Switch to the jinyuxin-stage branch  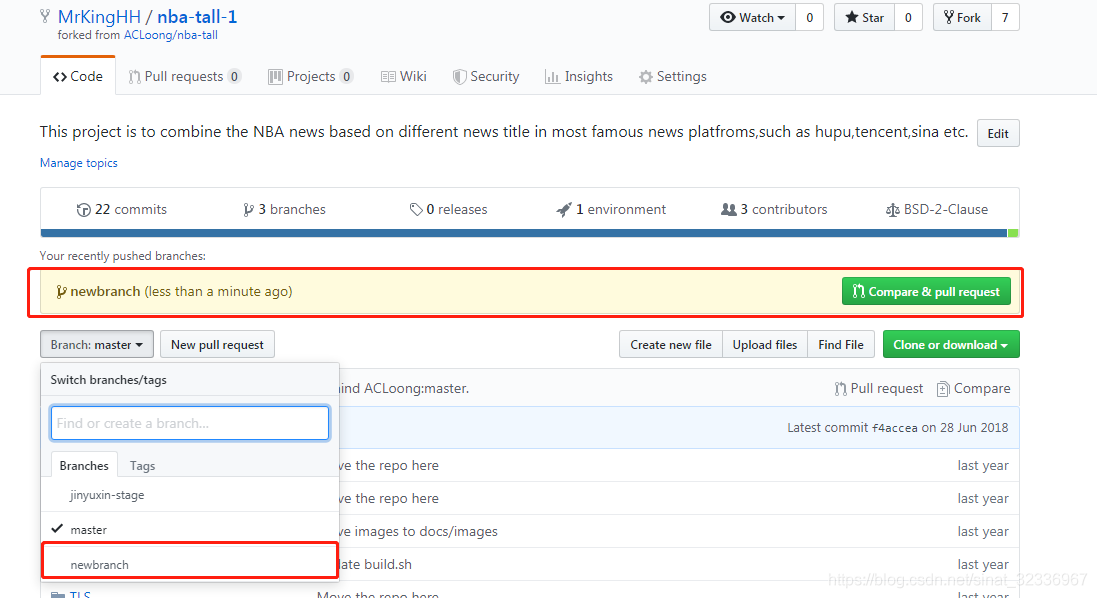190,494
